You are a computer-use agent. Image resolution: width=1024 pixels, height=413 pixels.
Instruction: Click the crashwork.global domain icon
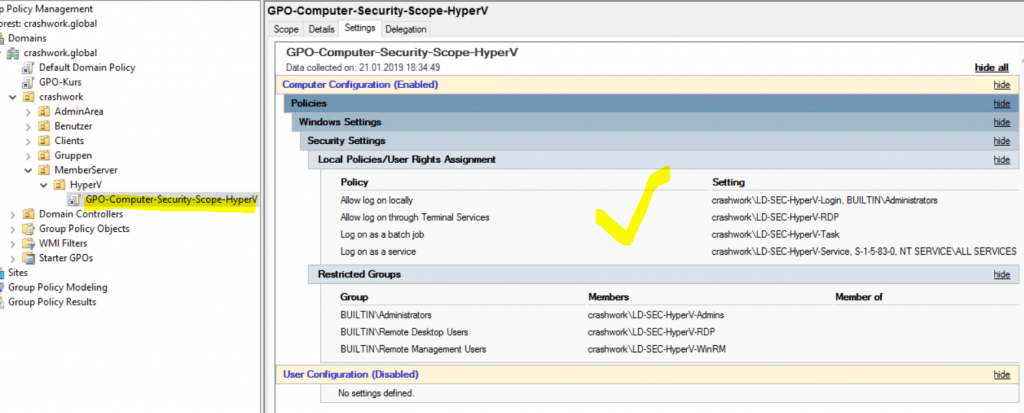tap(14, 53)
